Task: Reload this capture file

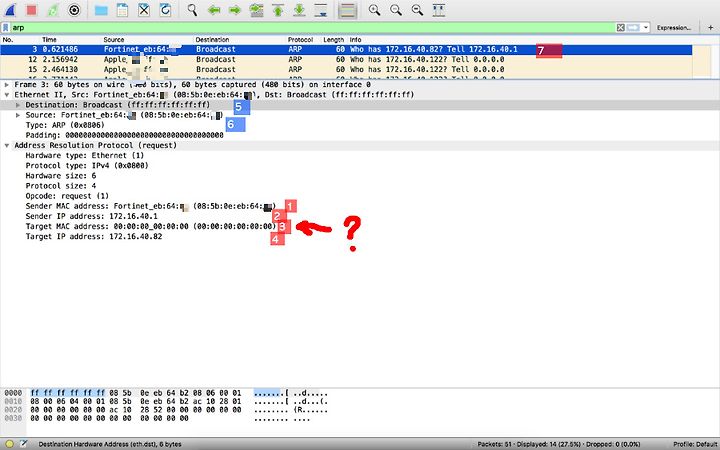Action: click(165, 10)
